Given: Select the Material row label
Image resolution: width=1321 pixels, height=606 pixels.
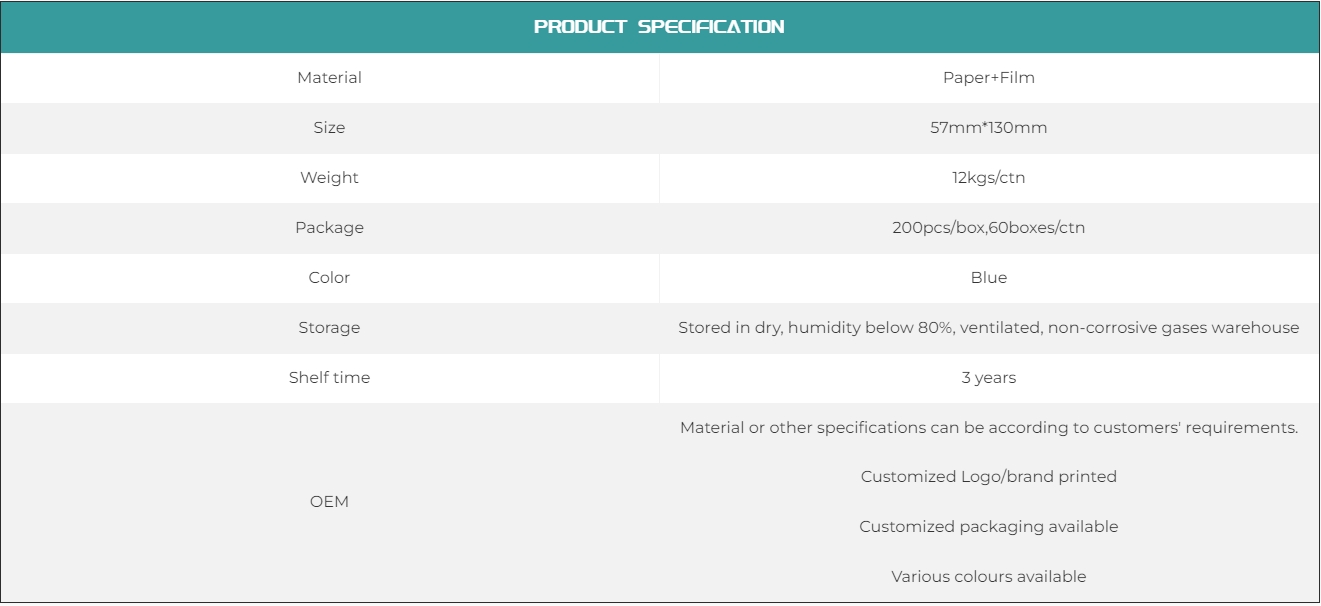Looking at the screenshot, I should click(x=329, y=78).
